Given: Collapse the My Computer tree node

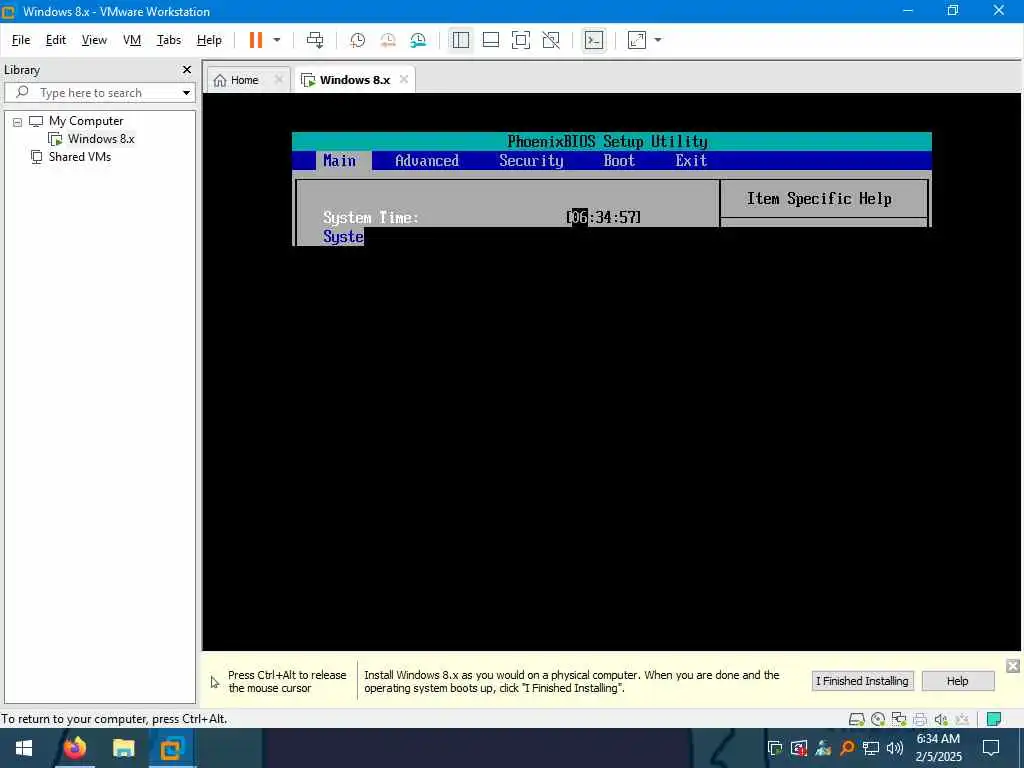Looking at the screenshot, I should click(x=18, y=121).
